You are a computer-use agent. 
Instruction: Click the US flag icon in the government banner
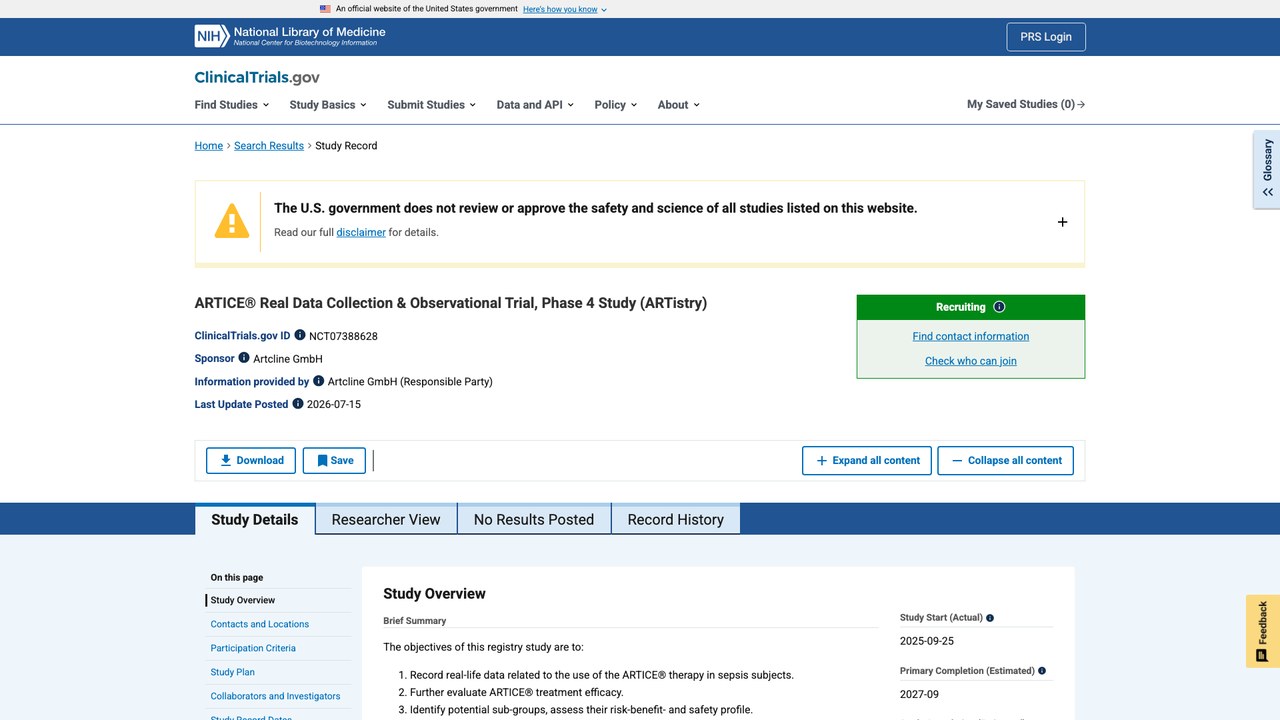(325, 9)
